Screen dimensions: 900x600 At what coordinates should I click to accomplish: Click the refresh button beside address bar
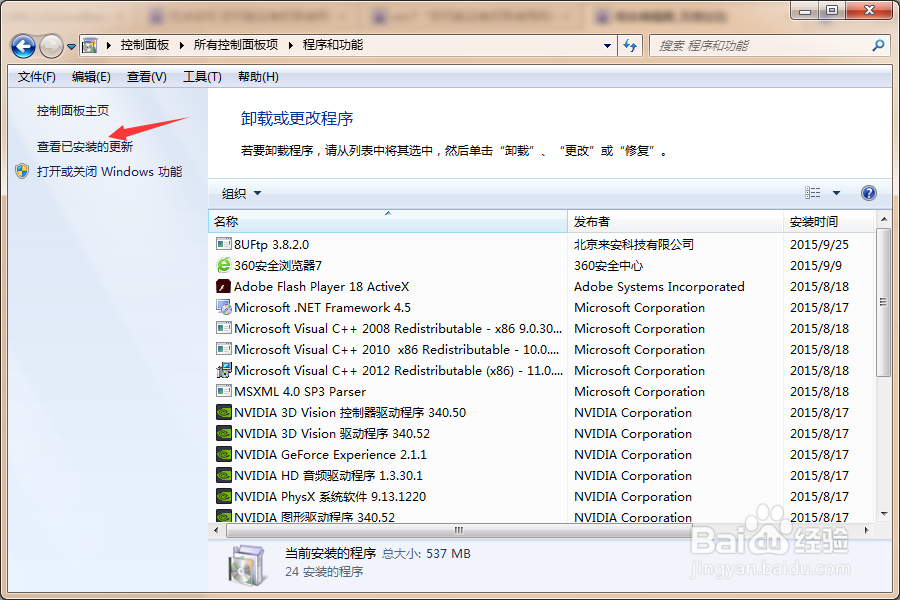click(630, 45)
